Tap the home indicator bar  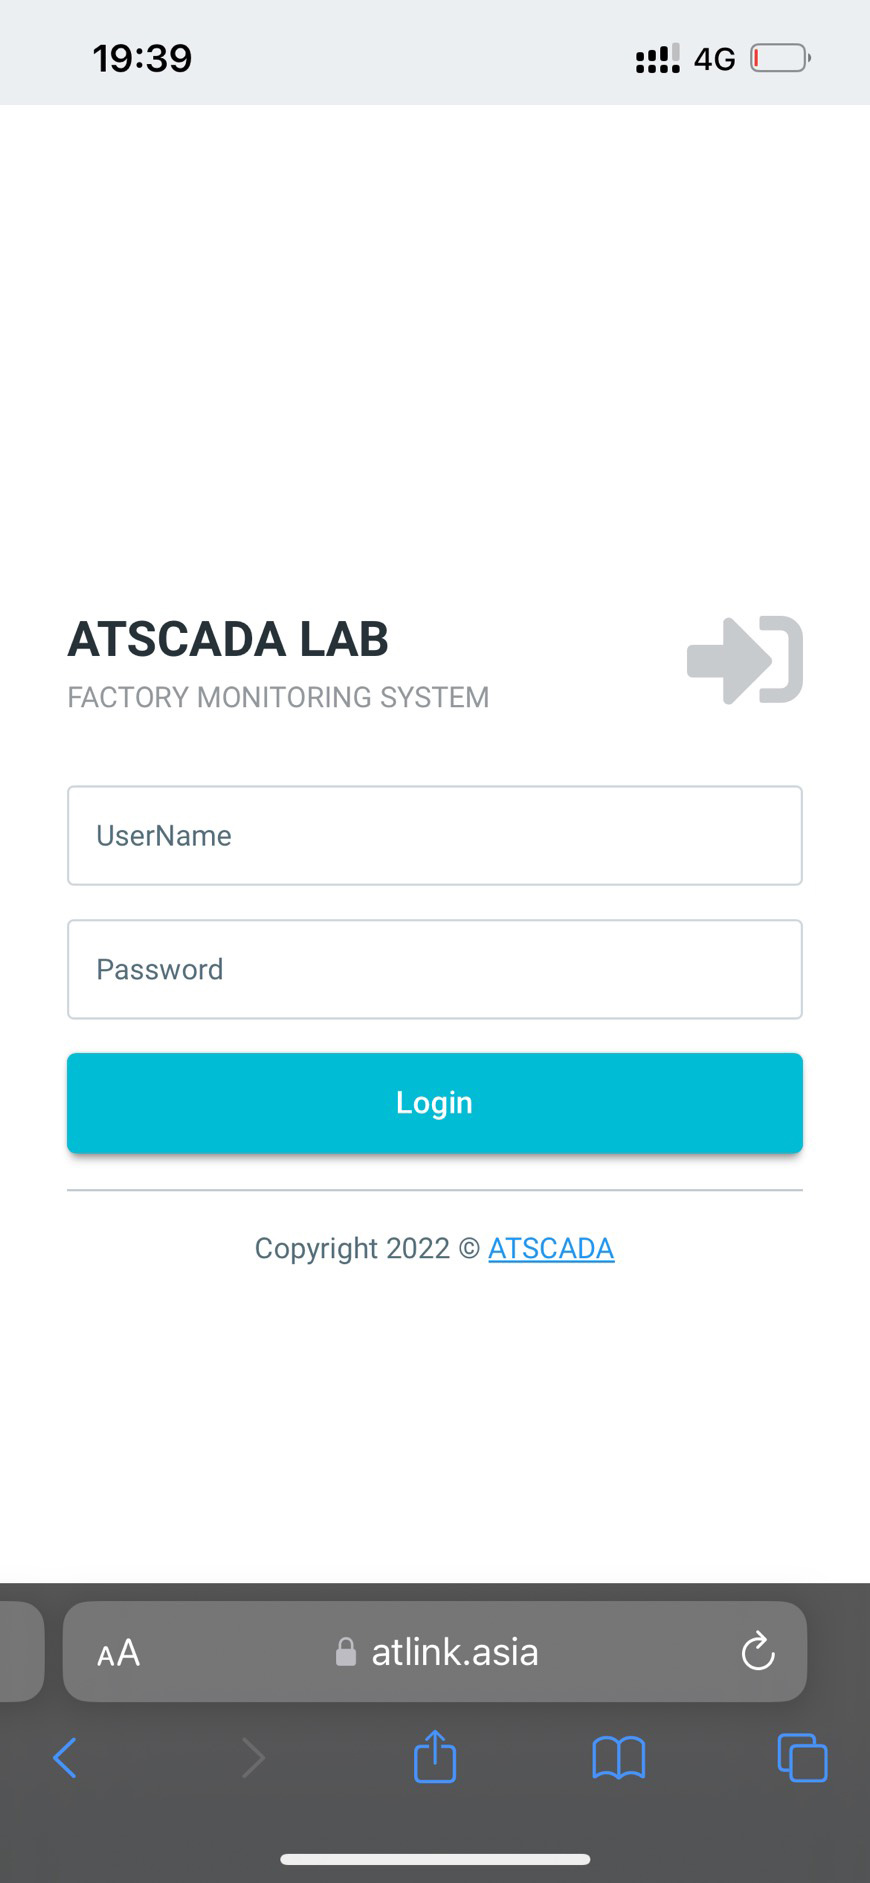[x=435, y=1860]
